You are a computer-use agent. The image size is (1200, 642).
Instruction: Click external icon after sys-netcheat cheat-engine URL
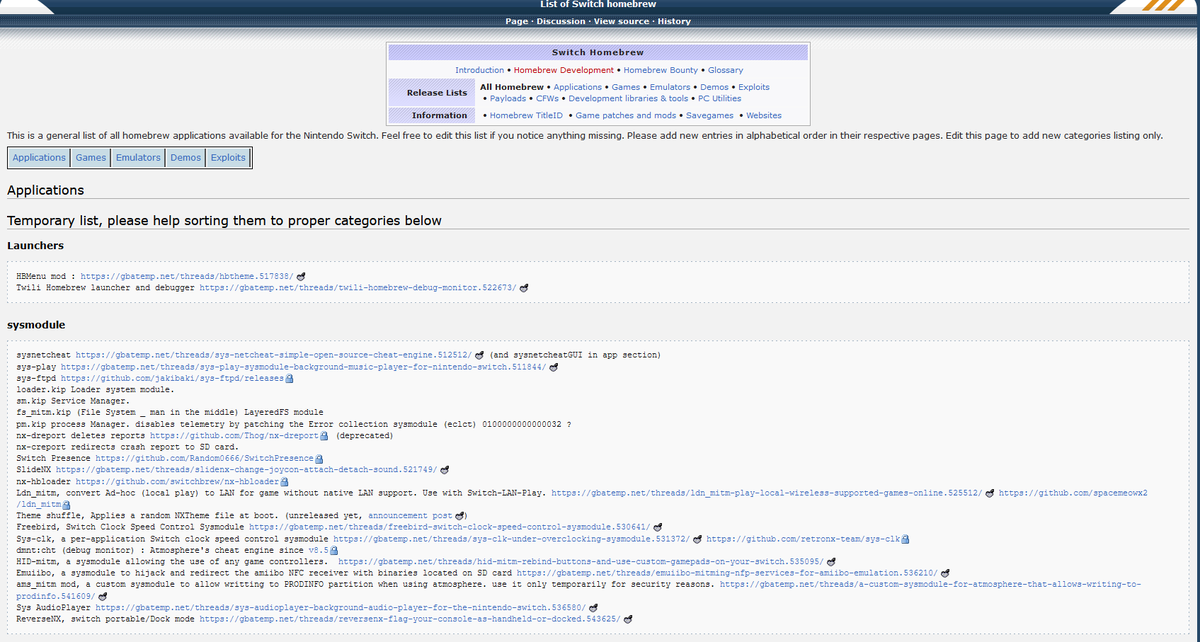[x=479, y=355]
